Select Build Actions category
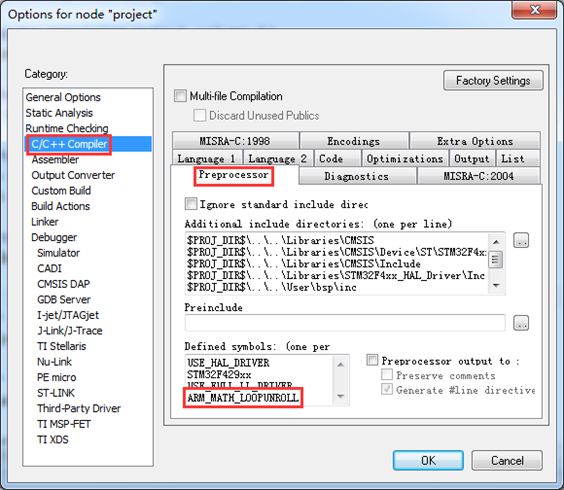Screen dimensions: 564x490 point(60,206)
